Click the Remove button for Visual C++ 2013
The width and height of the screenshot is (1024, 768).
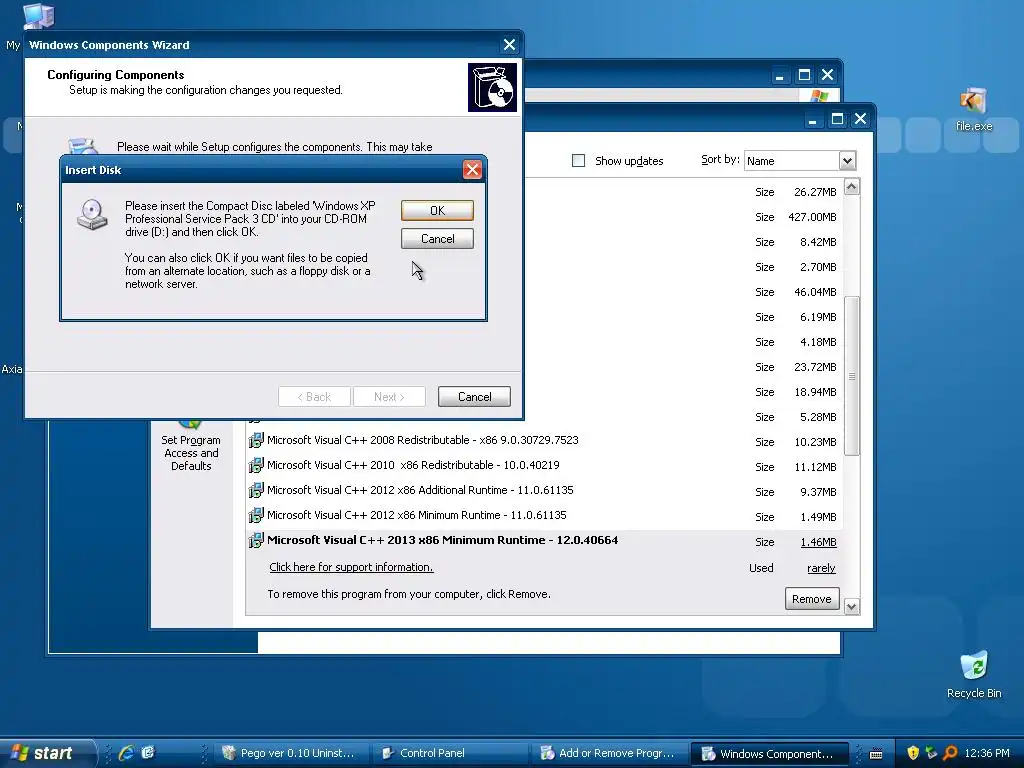811,599
